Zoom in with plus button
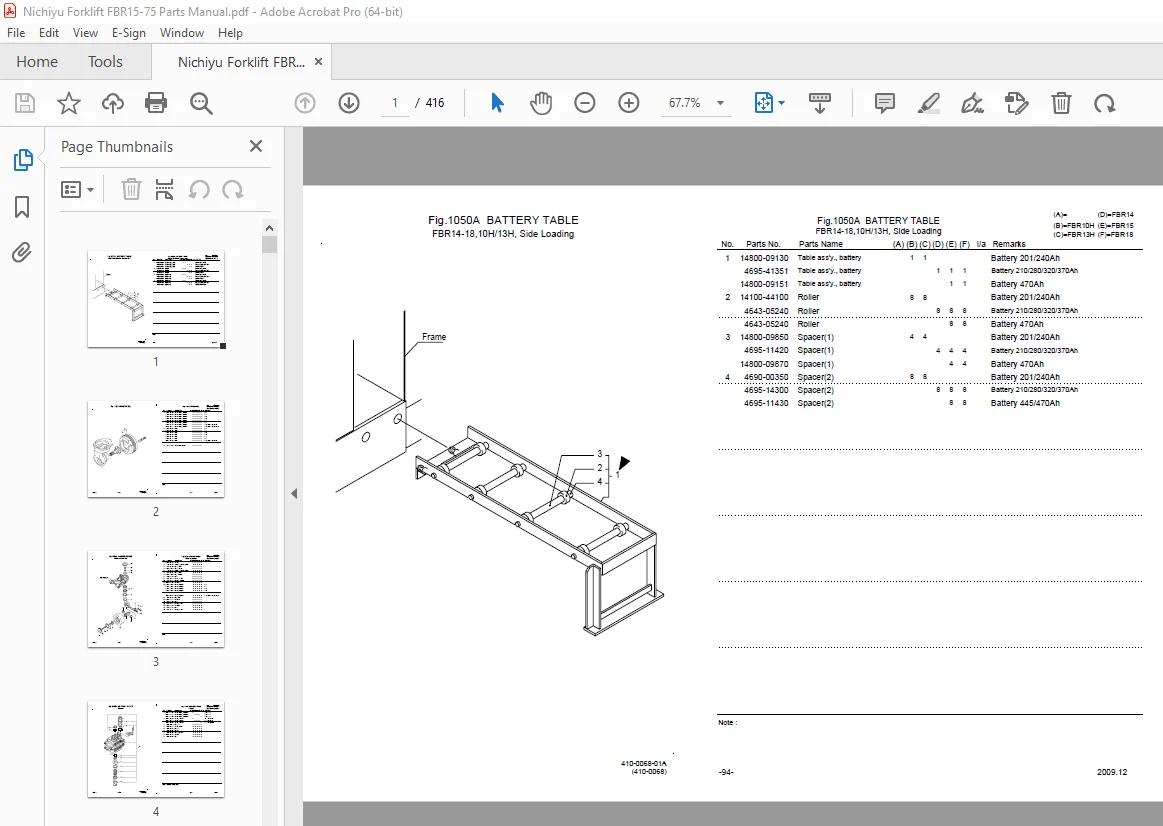The width and height of the screenshot is (1163, 826). (x=628, y=103)
